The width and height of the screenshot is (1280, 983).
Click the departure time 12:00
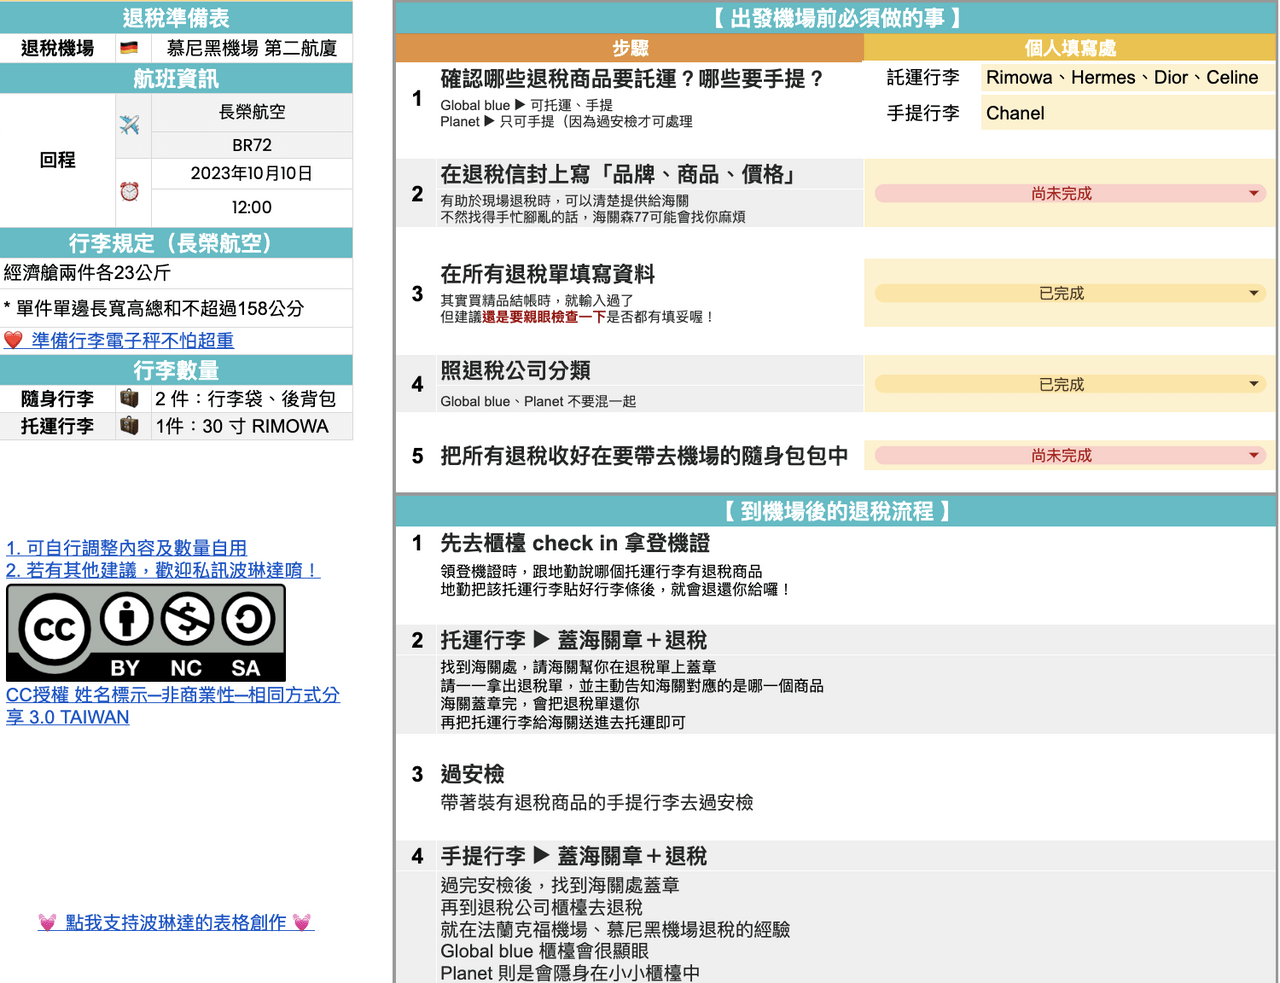click(x=252, y=207)
